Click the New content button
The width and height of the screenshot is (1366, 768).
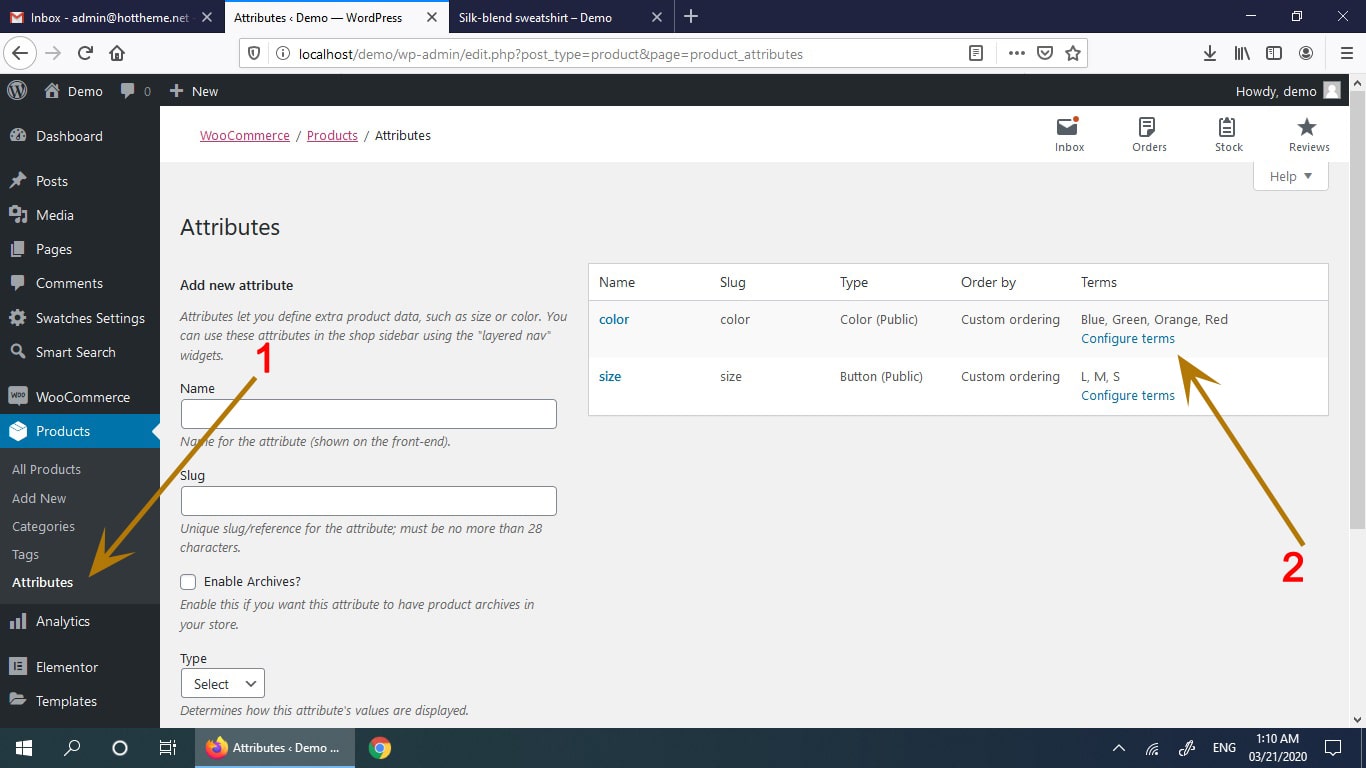(194, 91)
